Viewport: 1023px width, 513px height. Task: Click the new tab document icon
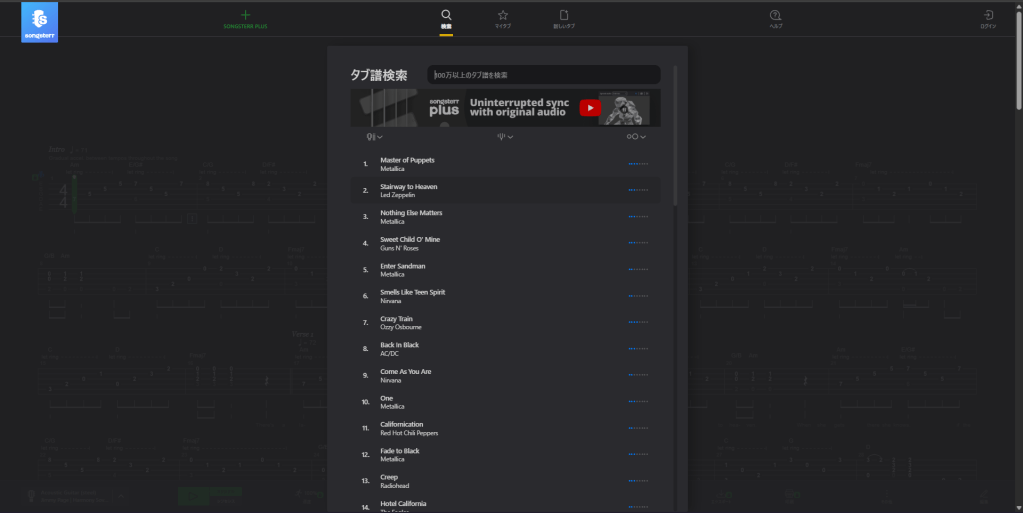coord(563,16)
